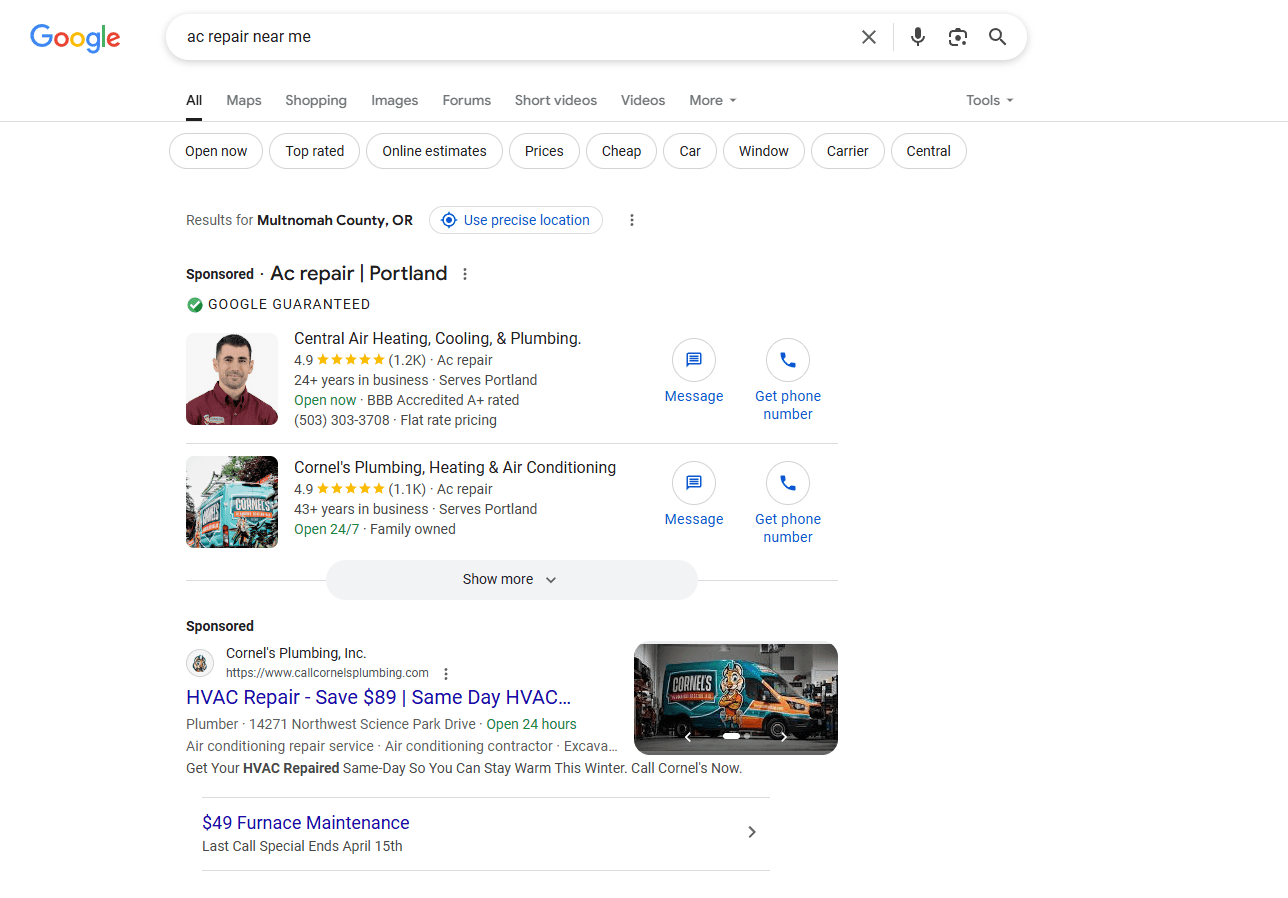Click 14271 Northwest Science Park Drive address
The width and height of the screenshot is (1288, 898).
[362, 724]
